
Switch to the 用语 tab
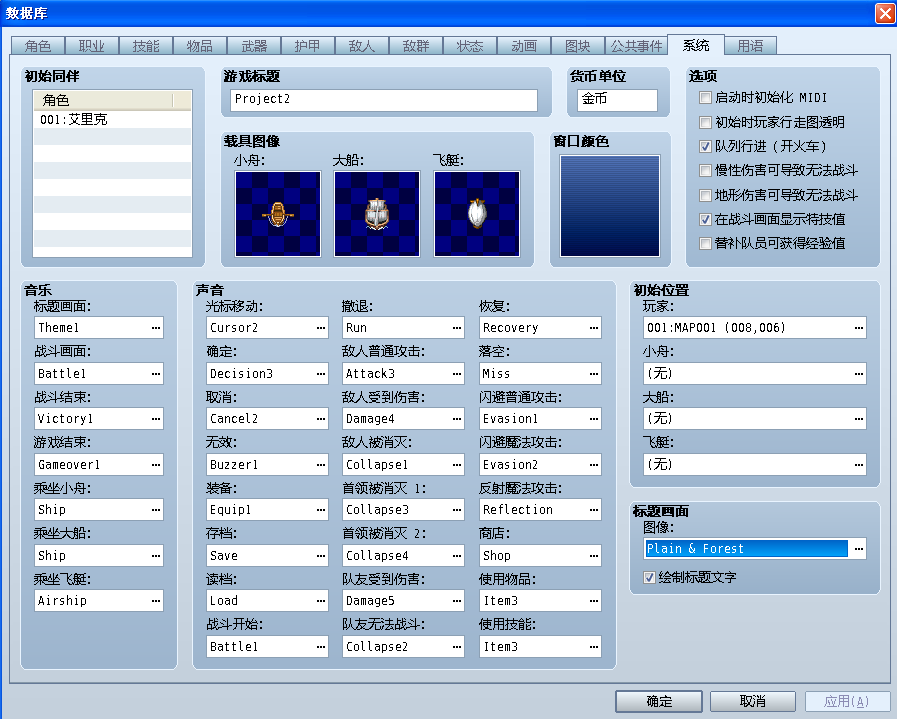[750, 46]
